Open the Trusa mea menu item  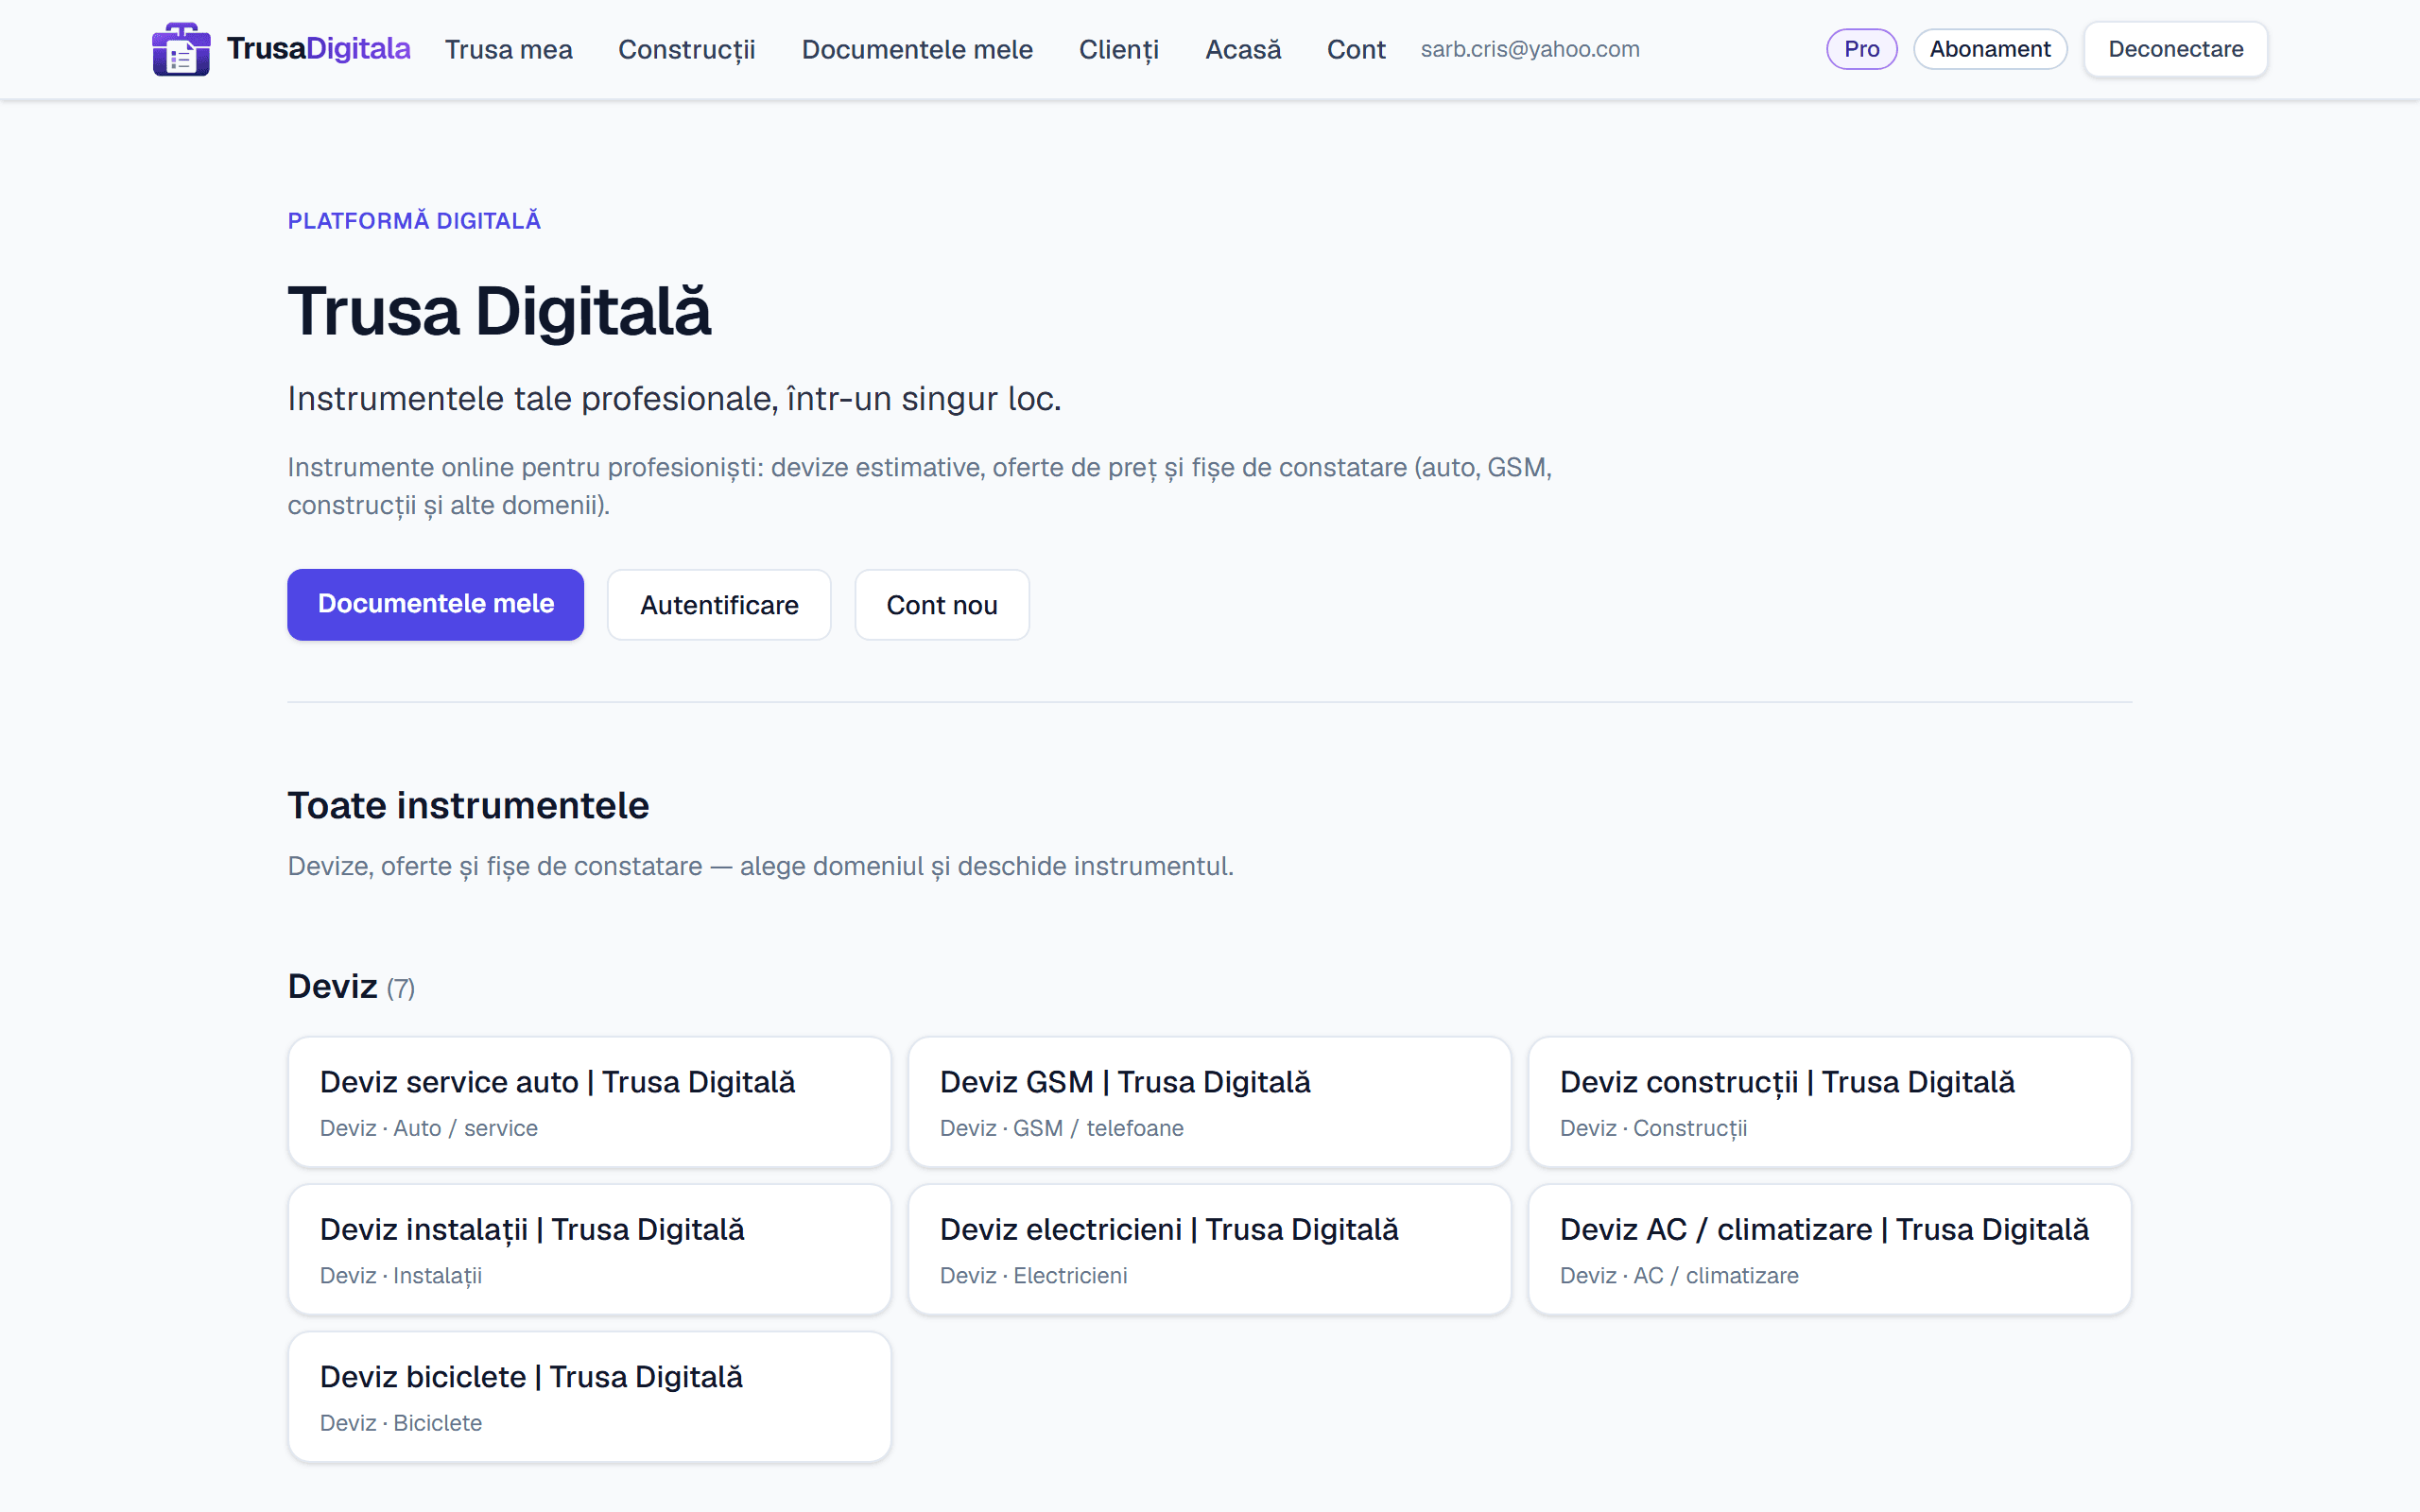click(508, 49)
